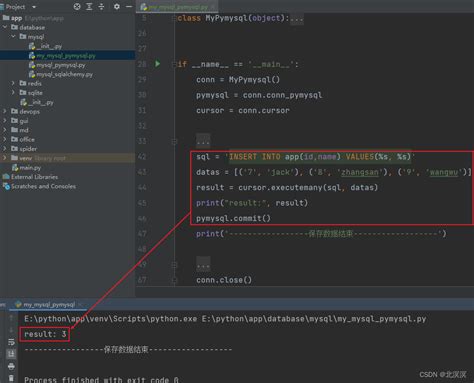Select mysql_sqlalchemy.py in Project tree

point(64,74)
